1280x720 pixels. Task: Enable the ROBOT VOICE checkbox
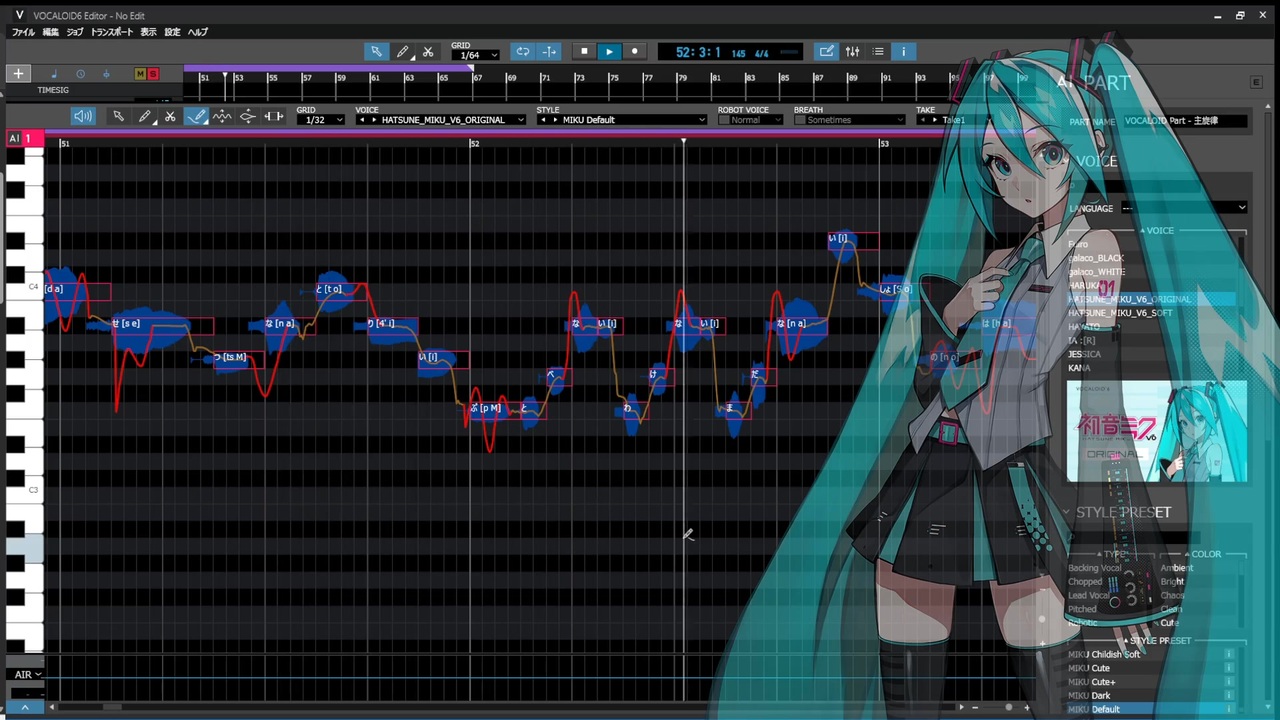tap(724, 120)
